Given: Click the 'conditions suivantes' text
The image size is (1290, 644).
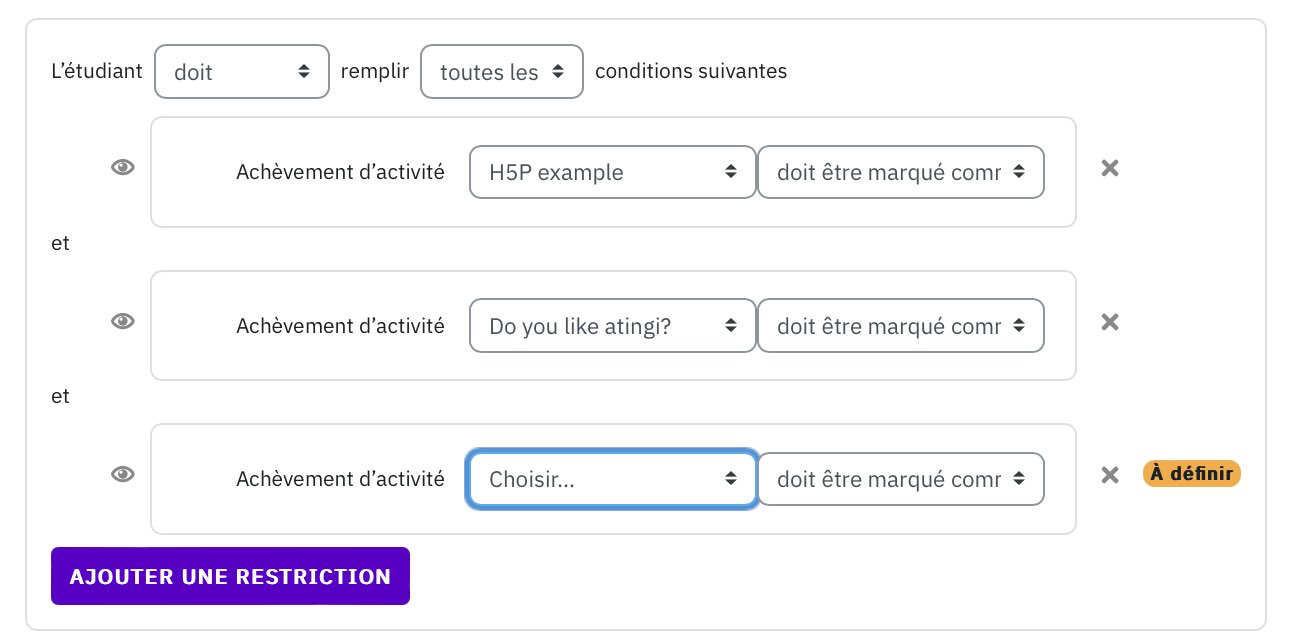Looking at the screenshot, I should pyautogui.click(x=691, y=71).
